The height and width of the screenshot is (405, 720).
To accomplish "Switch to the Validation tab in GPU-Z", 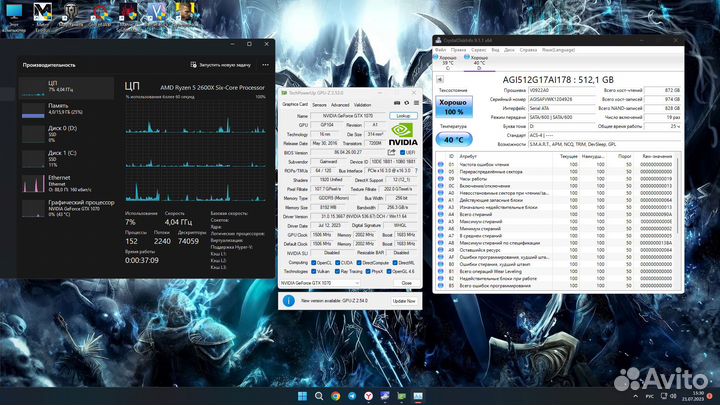I will click(362, 105).
